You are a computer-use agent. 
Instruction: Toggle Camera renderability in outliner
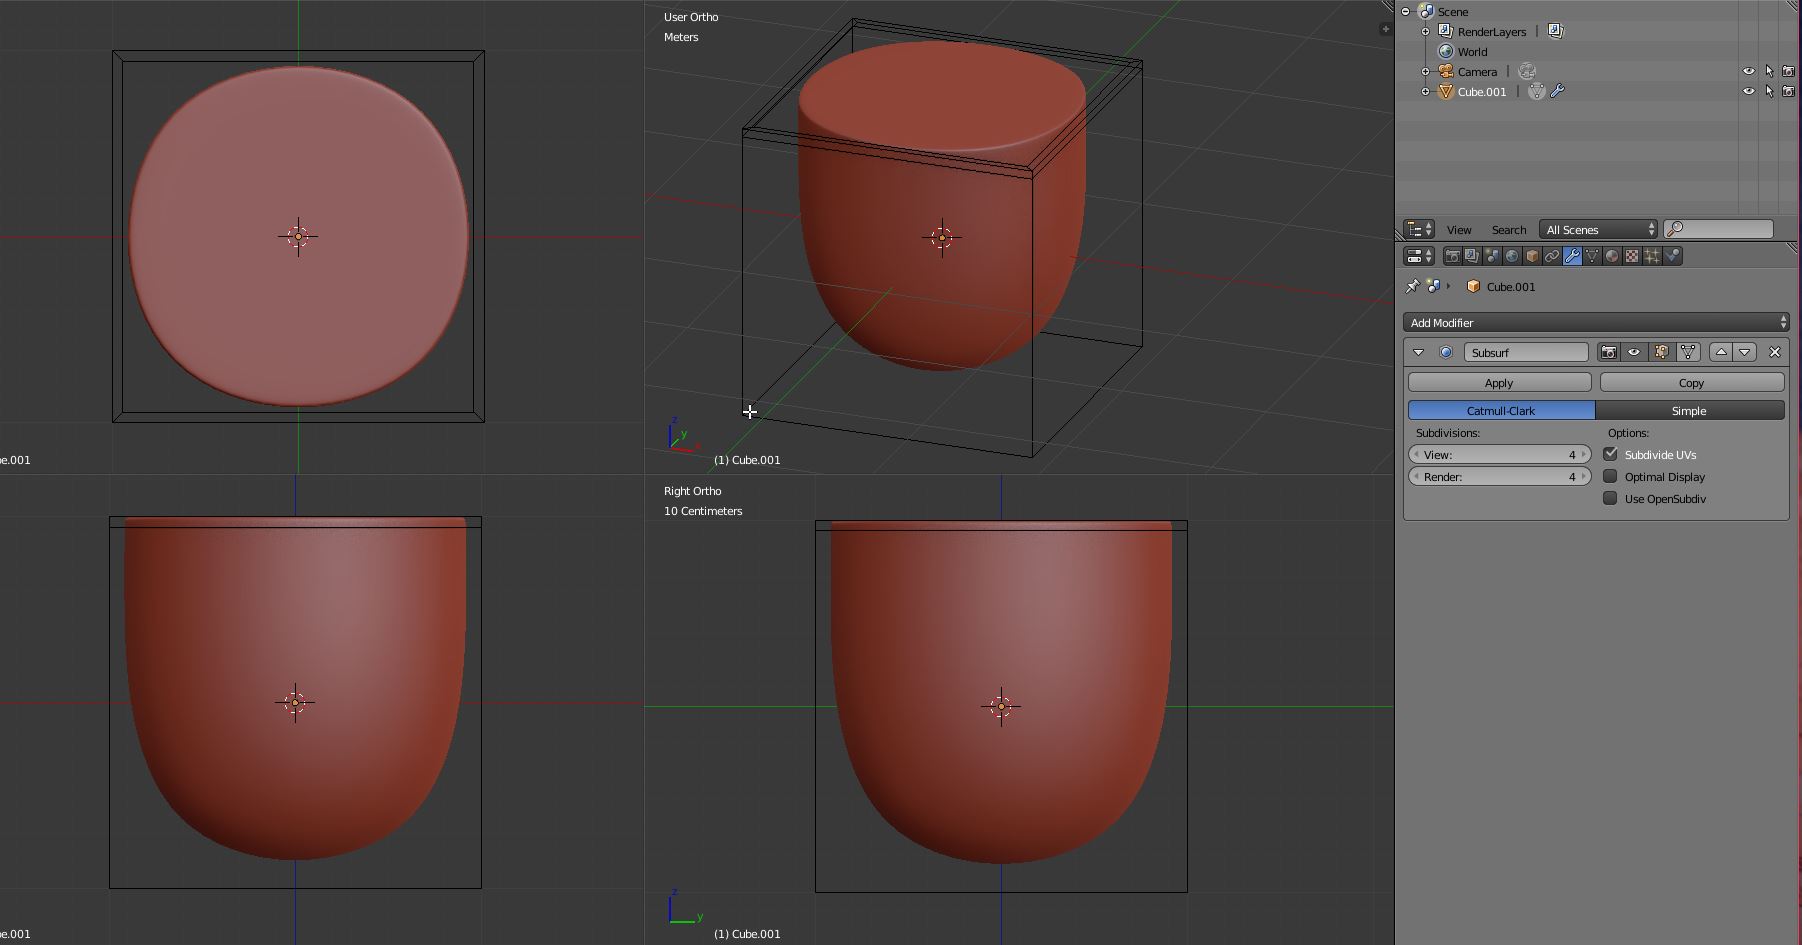click(x=1789, y=72)
